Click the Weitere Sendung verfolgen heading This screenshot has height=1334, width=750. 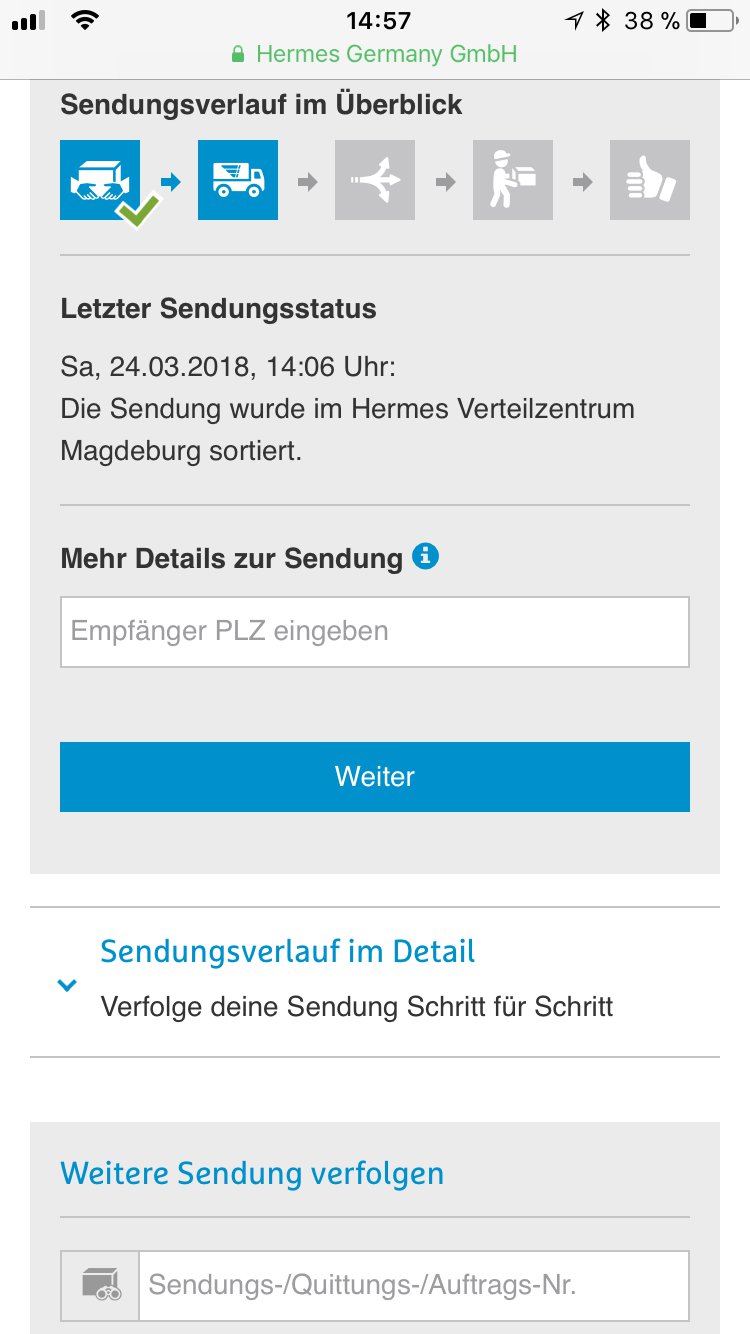(252, 1173)
